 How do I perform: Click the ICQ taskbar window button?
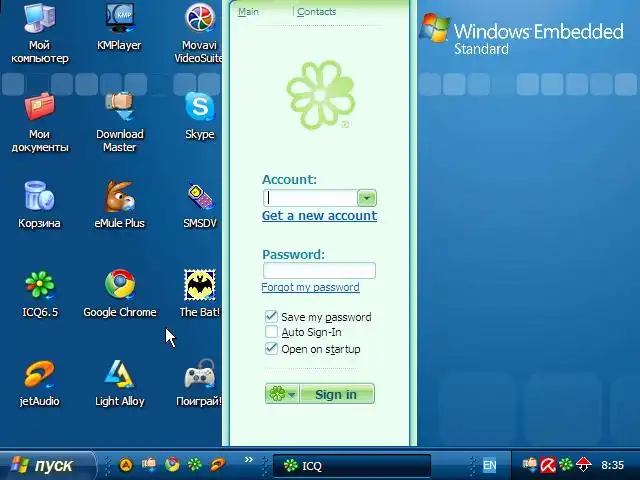click(x=351, y=466)
